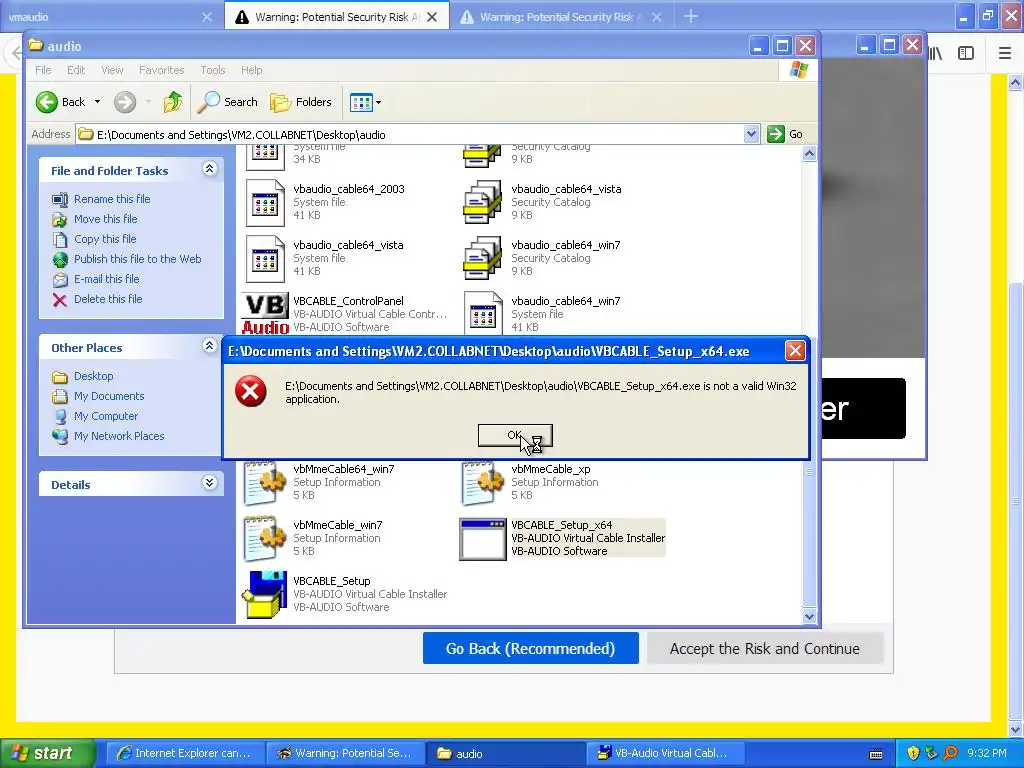Click Go Back (Recommended) in the browser
The image size is (1024, 768).
pos(530,648)
